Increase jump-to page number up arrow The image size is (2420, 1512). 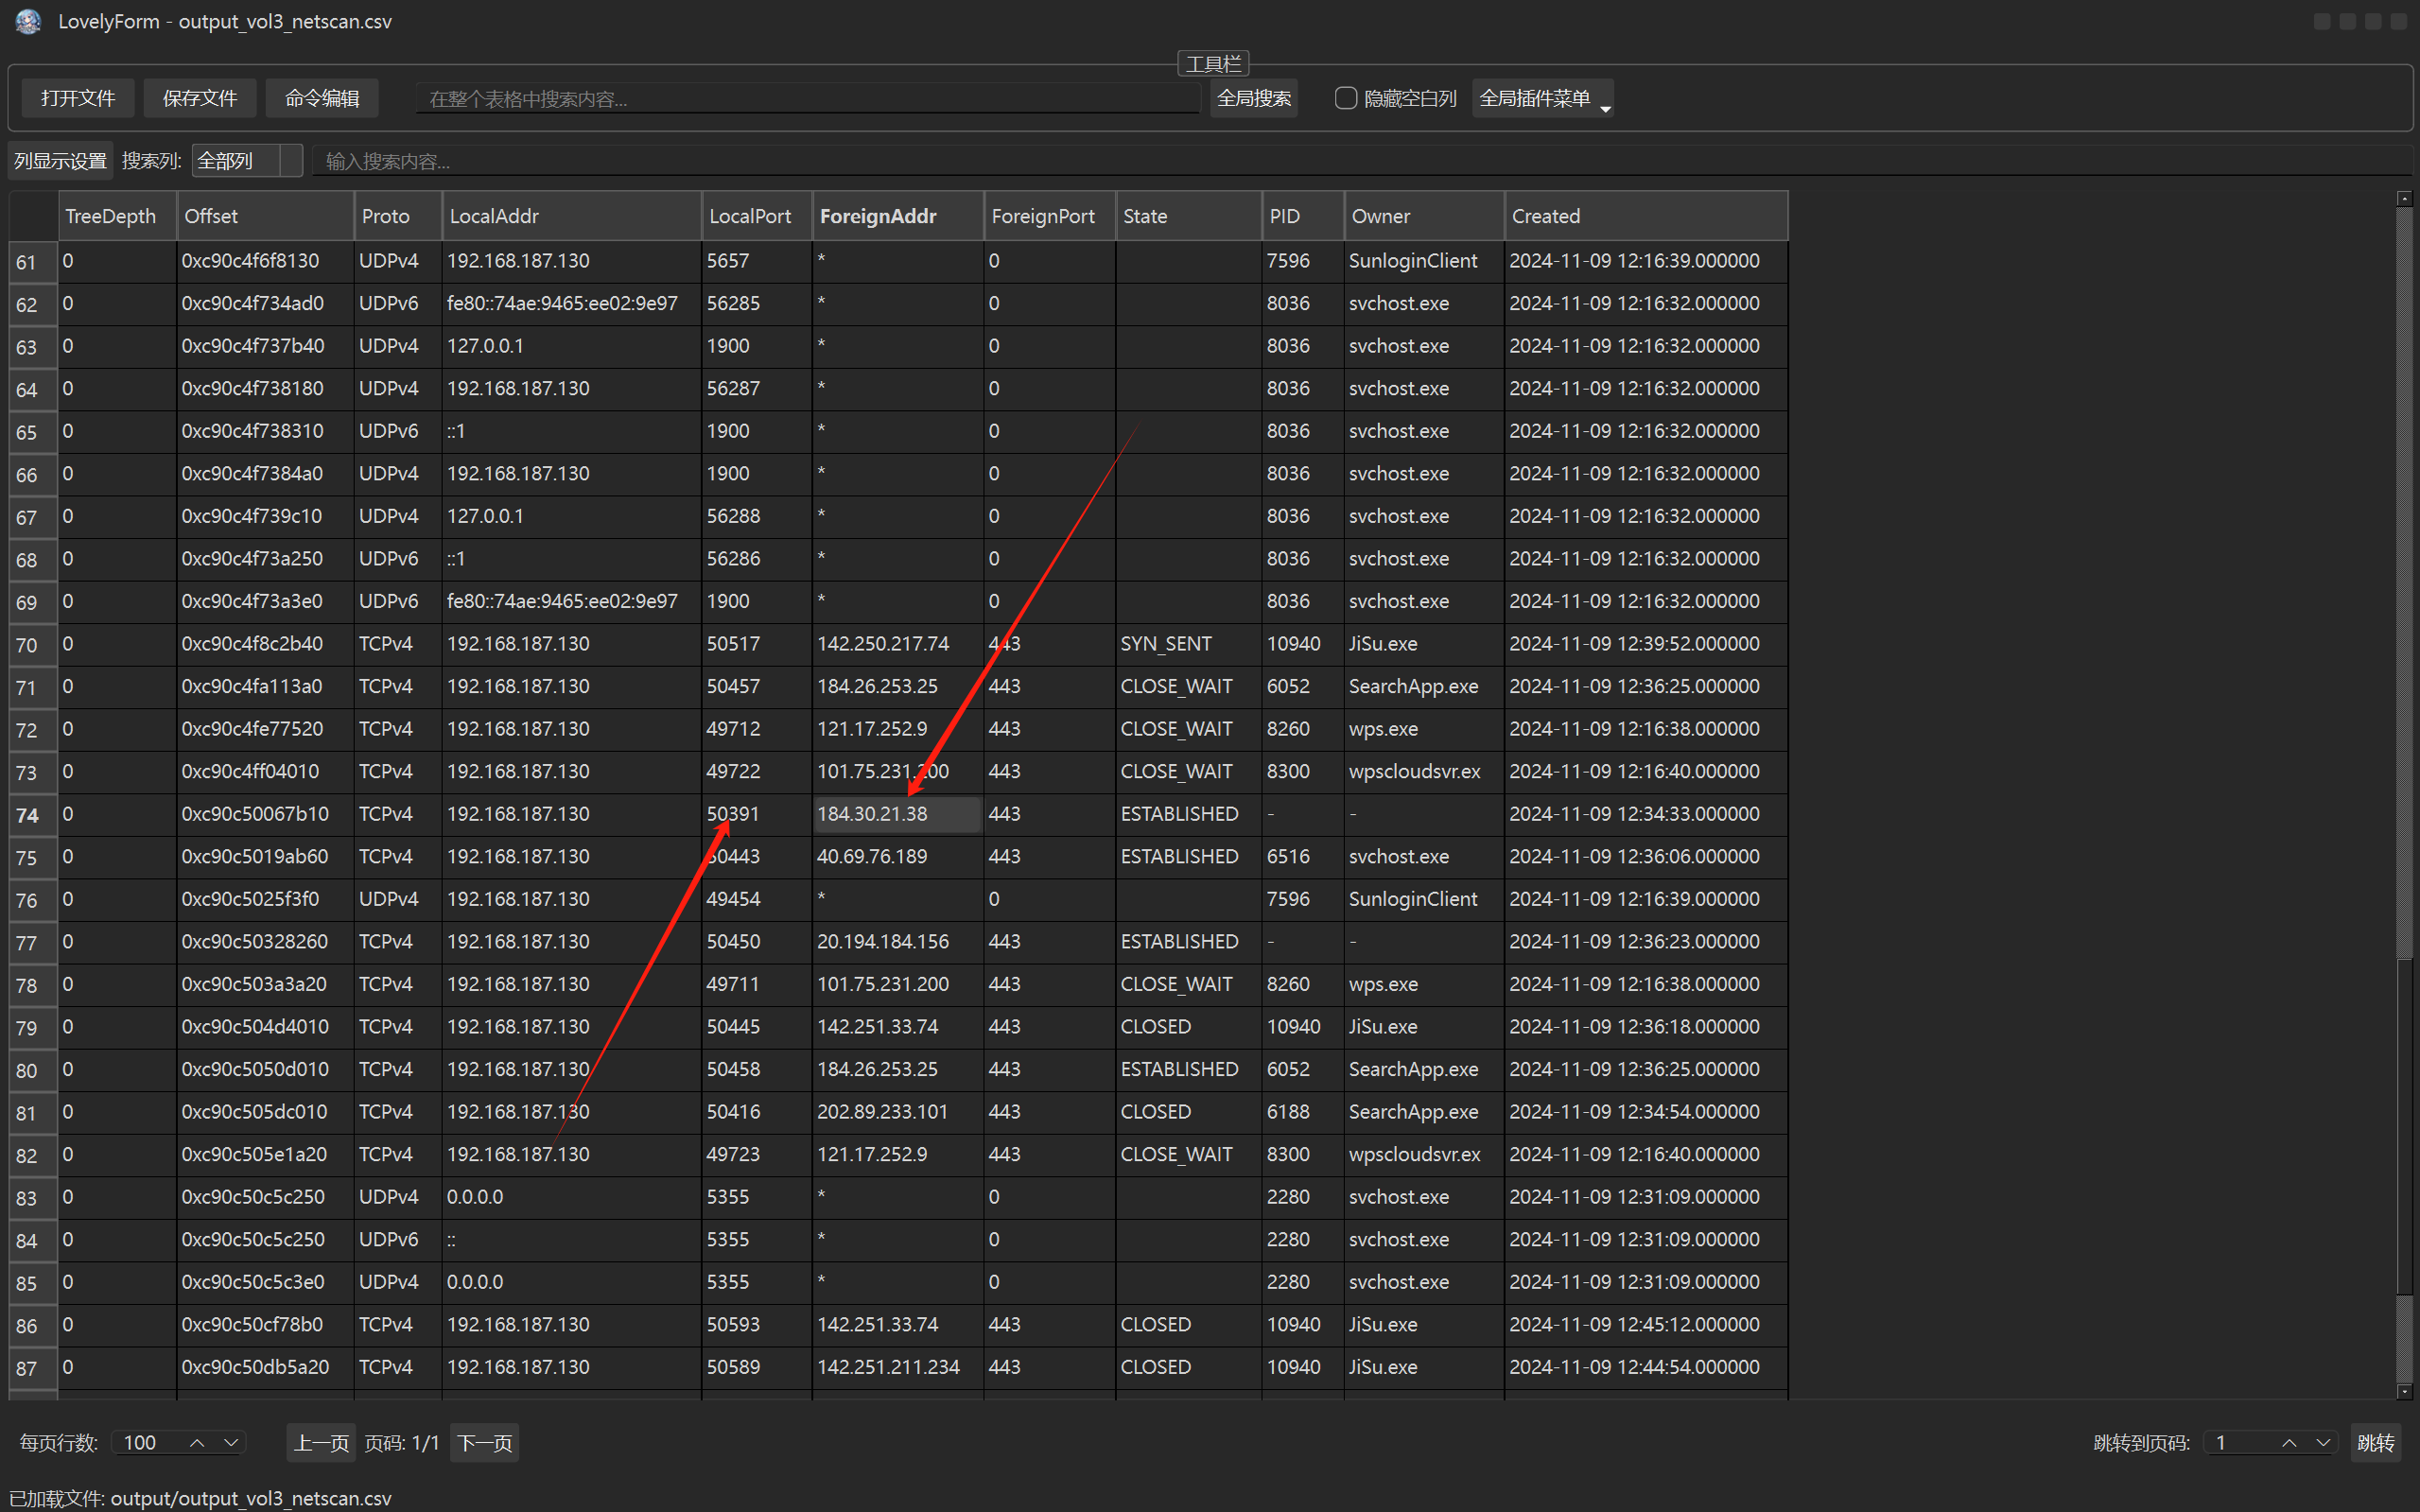pos(2289,1442)
